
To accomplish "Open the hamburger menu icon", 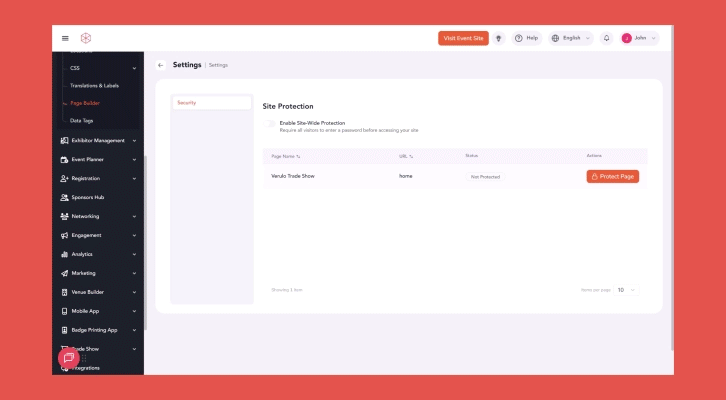I will [x=65, y=38].
